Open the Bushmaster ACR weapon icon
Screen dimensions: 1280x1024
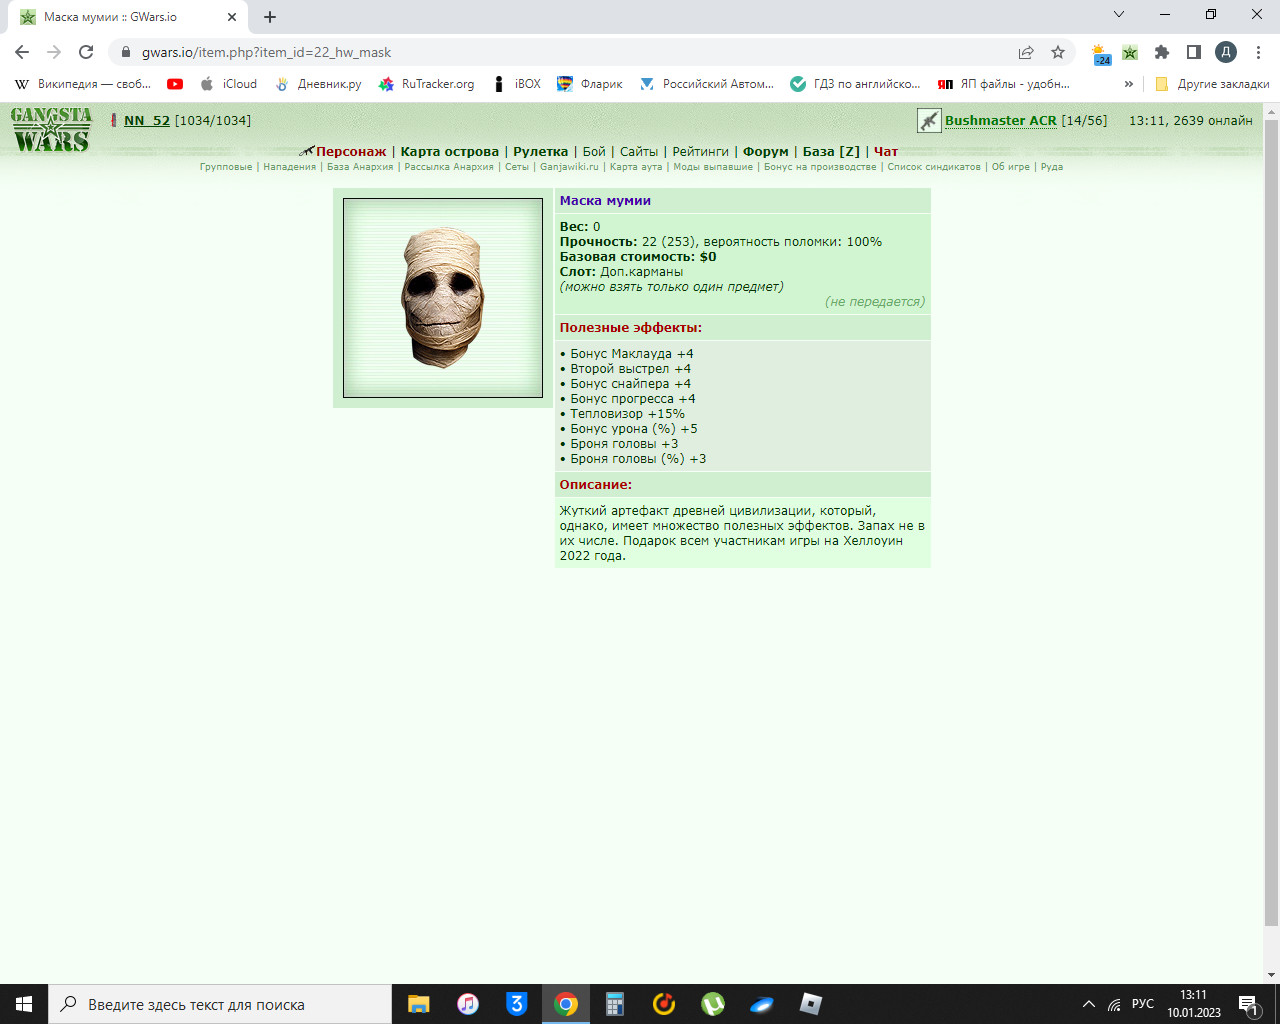tap(929, 121)
